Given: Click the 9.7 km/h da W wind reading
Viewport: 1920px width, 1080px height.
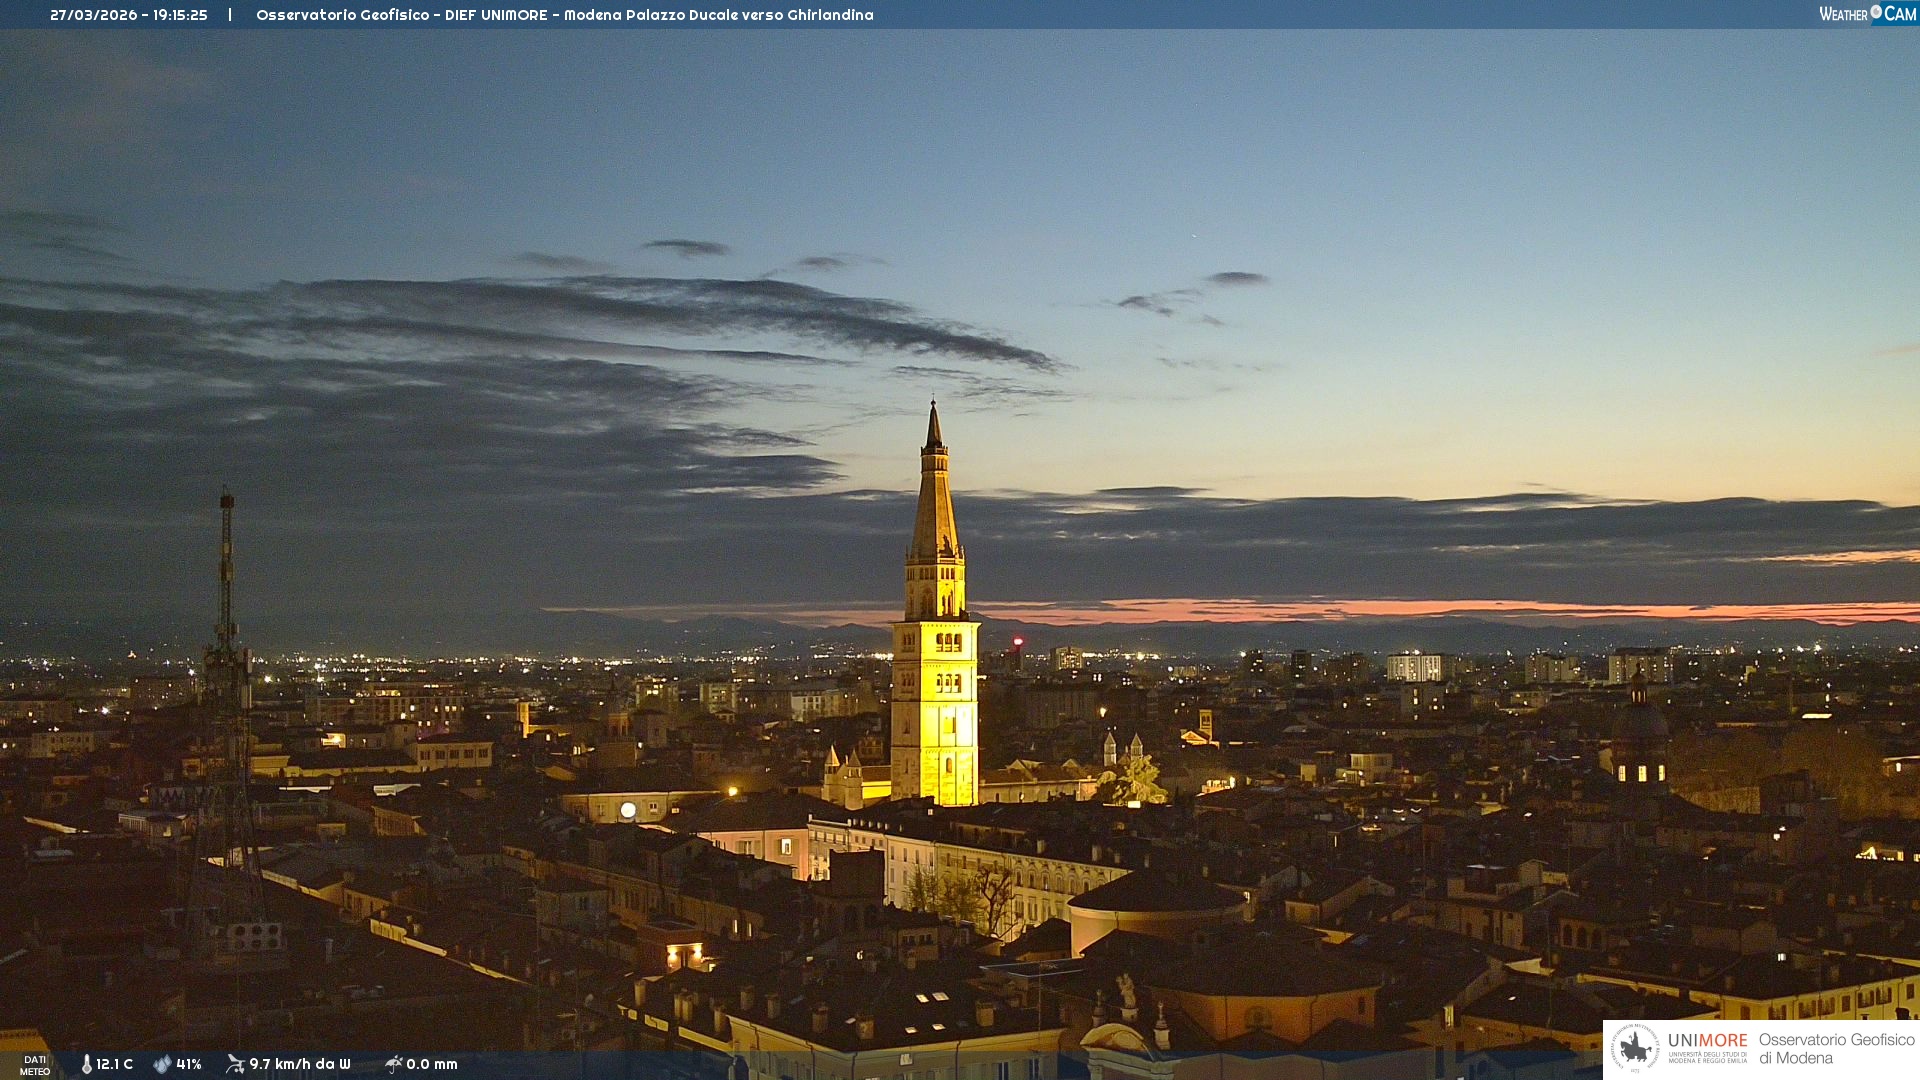Looking at the screenshot, I should click(x=300, y=1064).
